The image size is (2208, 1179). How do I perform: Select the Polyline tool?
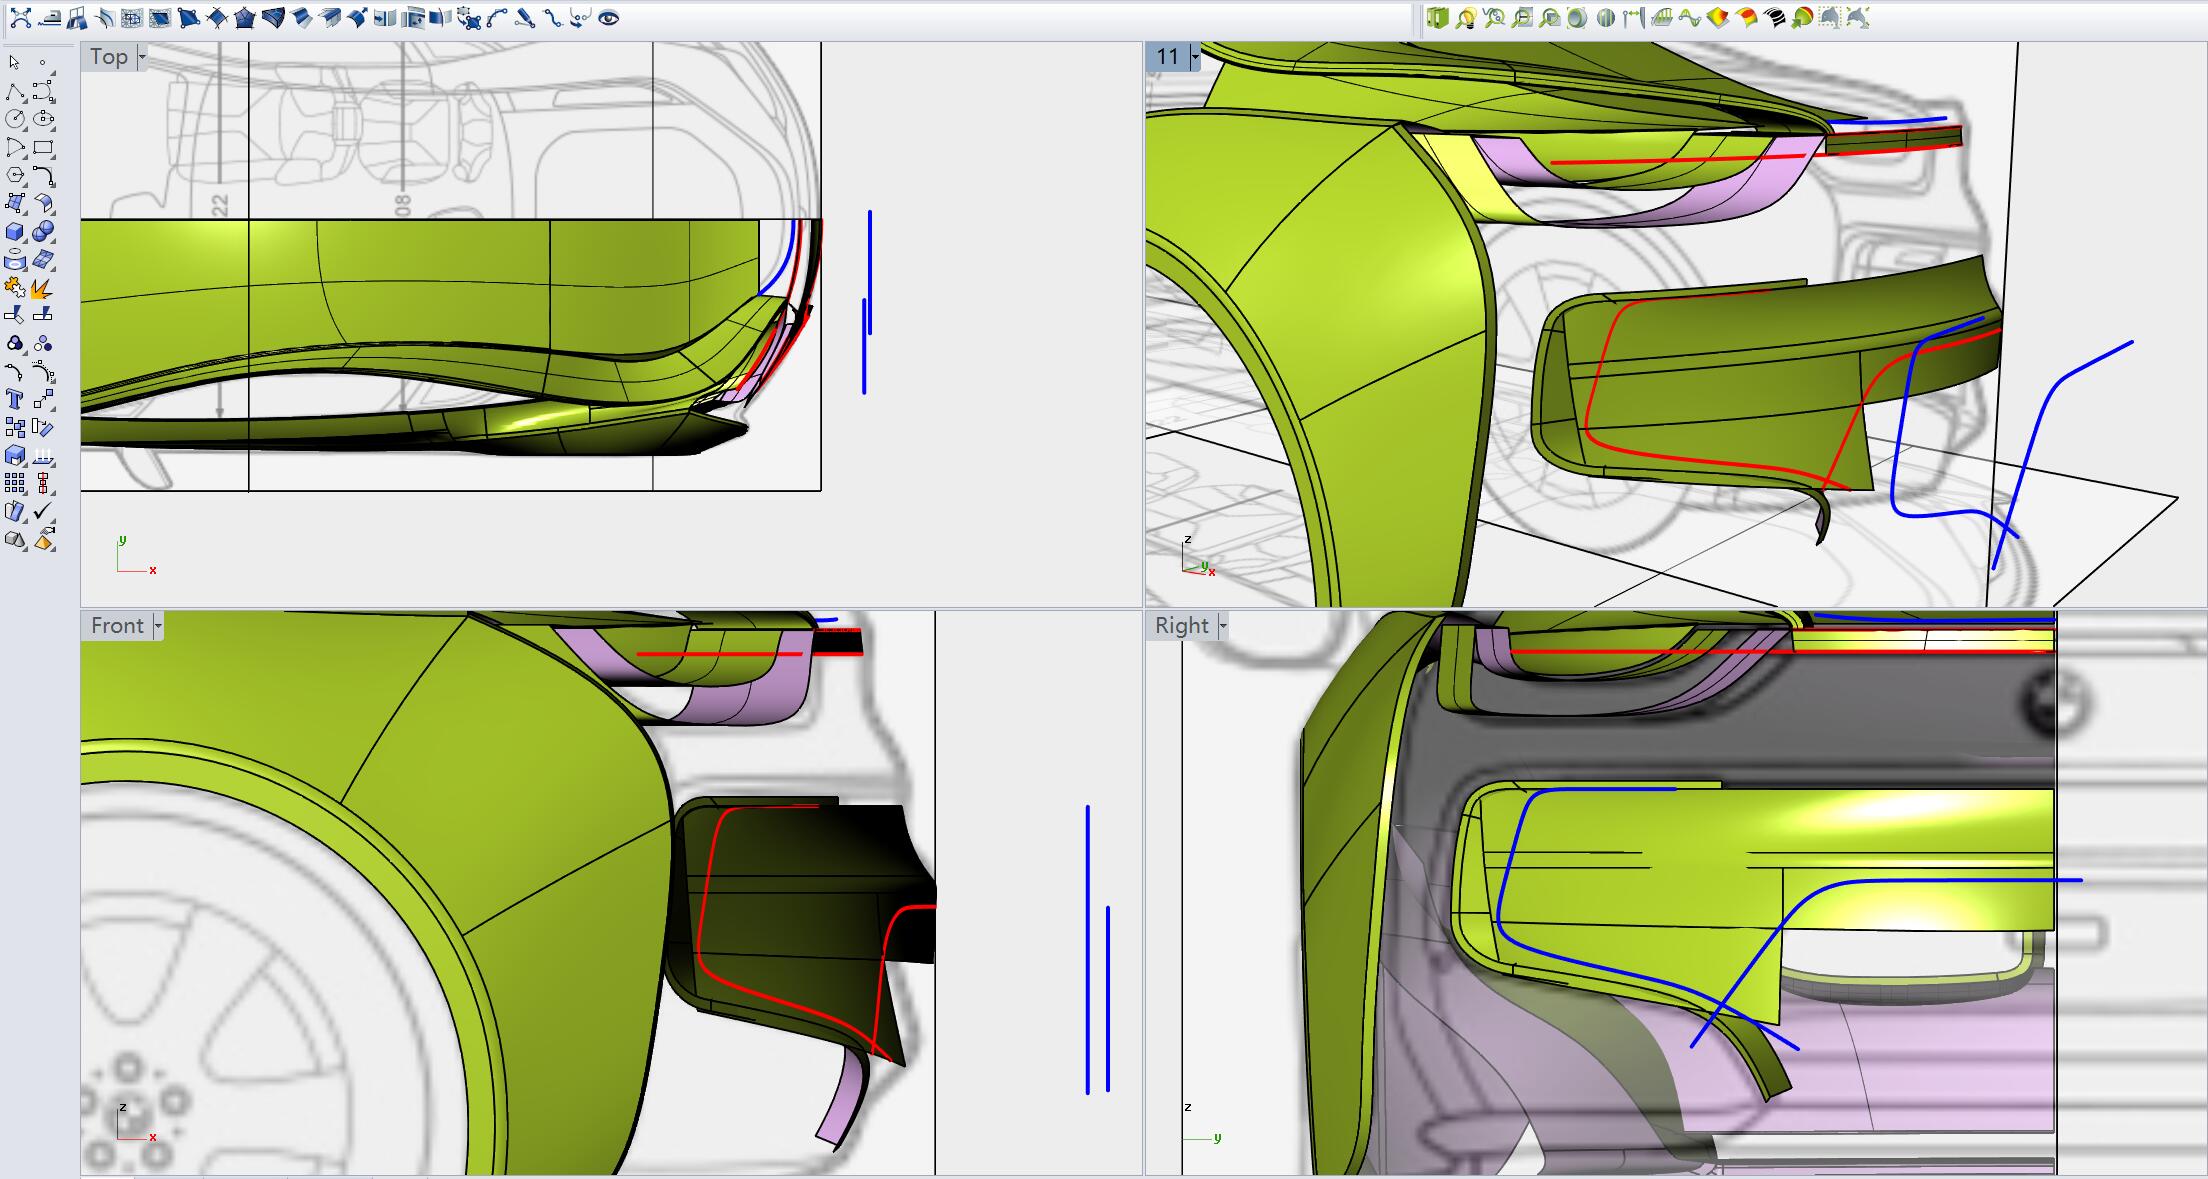tap(15, 92)
